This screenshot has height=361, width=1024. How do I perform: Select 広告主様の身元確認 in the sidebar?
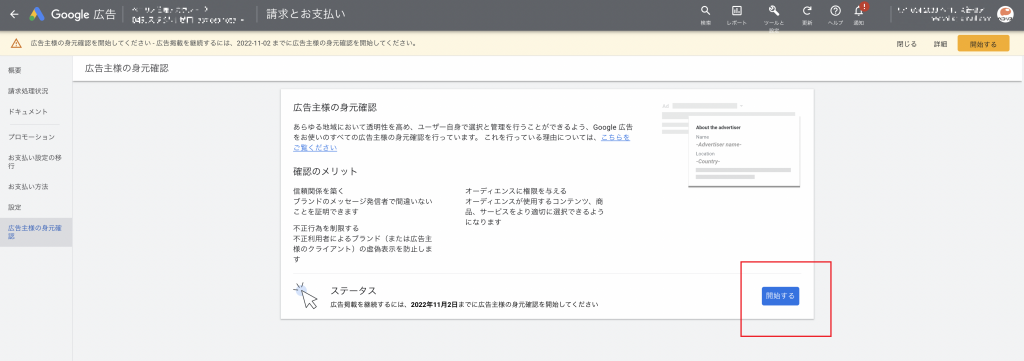pos(35,232)
